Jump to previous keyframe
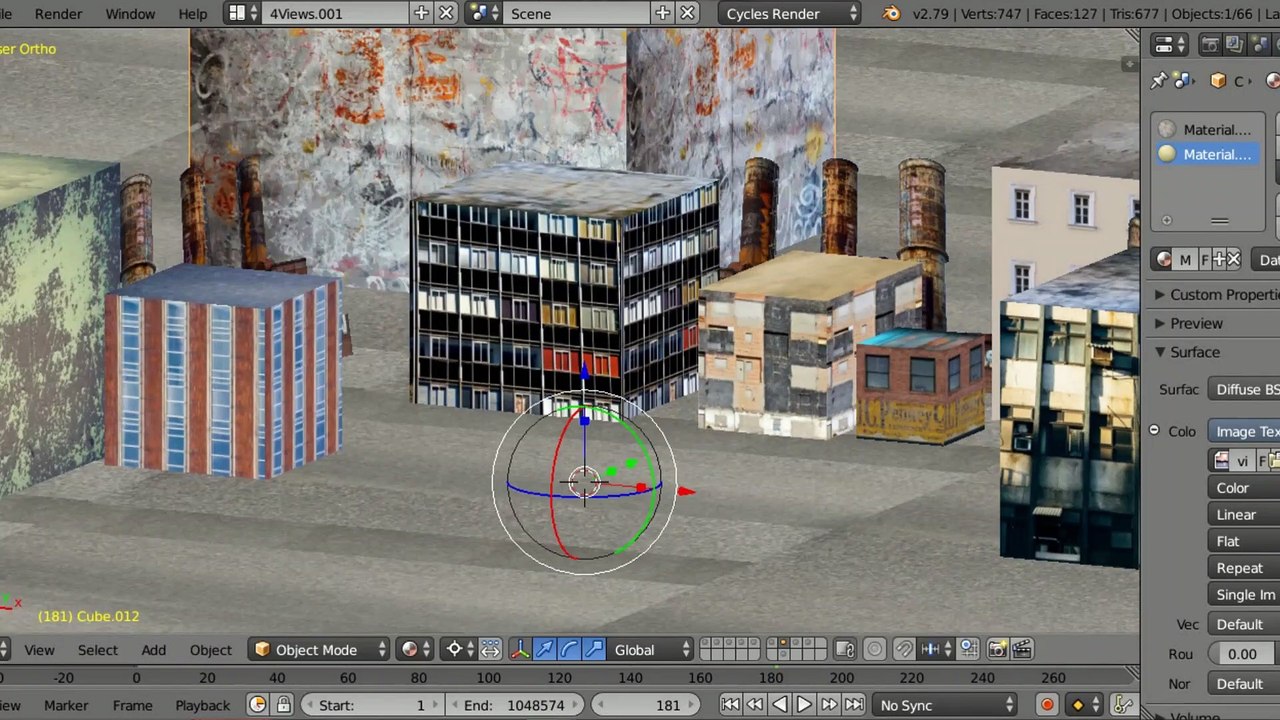The image size is (1280, 720). pos(755,705)
